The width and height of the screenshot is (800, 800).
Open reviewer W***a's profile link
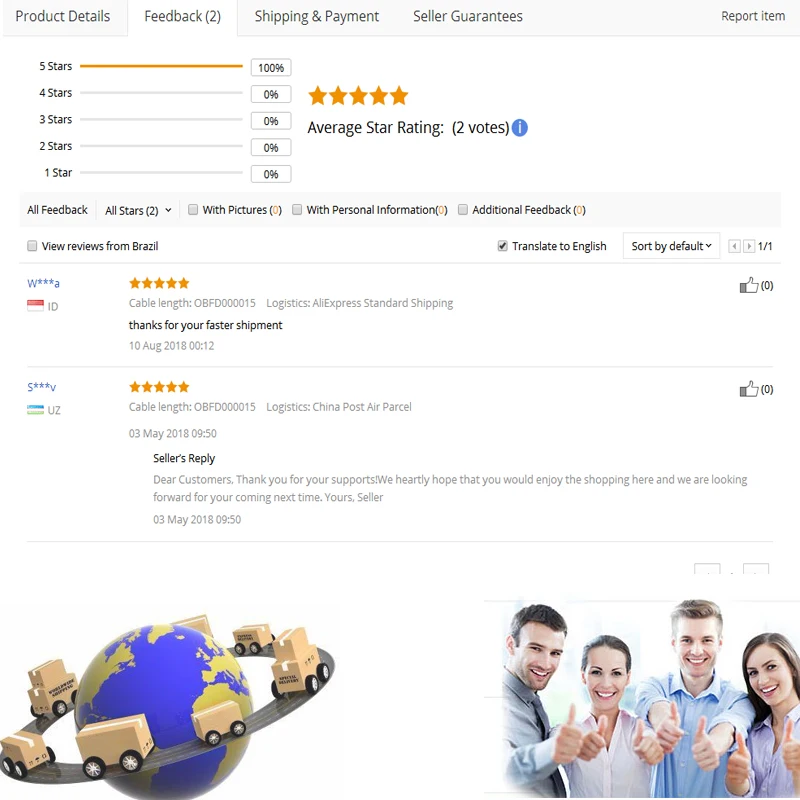click(x=43, y=283)
